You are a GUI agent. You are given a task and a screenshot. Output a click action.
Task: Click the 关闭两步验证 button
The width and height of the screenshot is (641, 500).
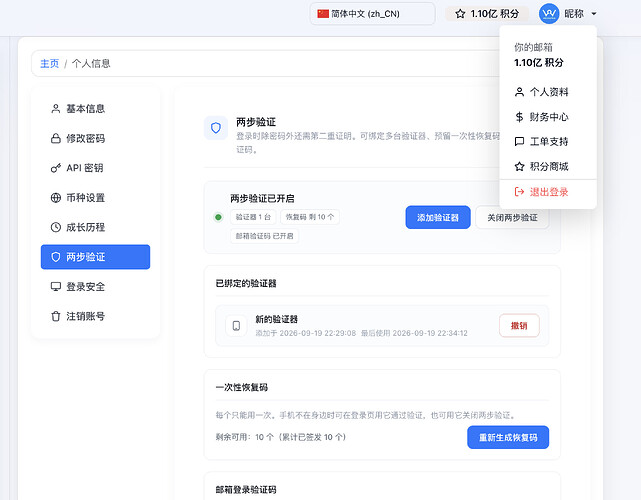pyautogui.click(x=512, y=217)
